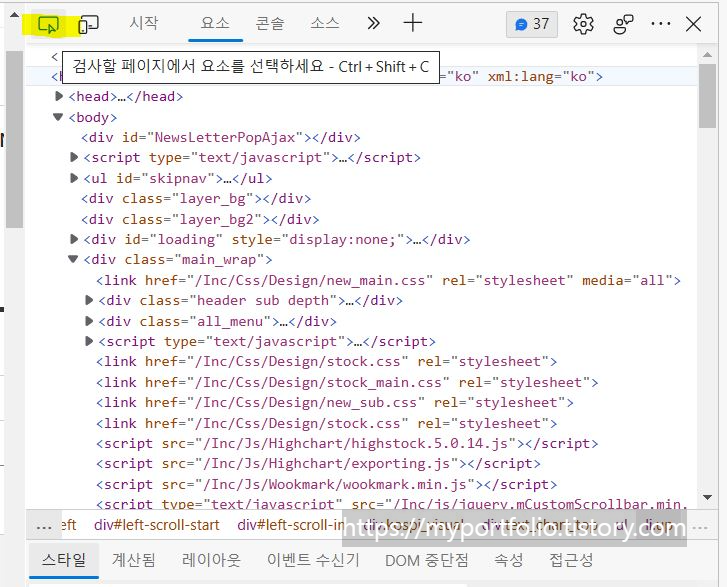This screenshot has height=587, width=727.
Task: Close the DevTools panel
Action: click(694, 24)
